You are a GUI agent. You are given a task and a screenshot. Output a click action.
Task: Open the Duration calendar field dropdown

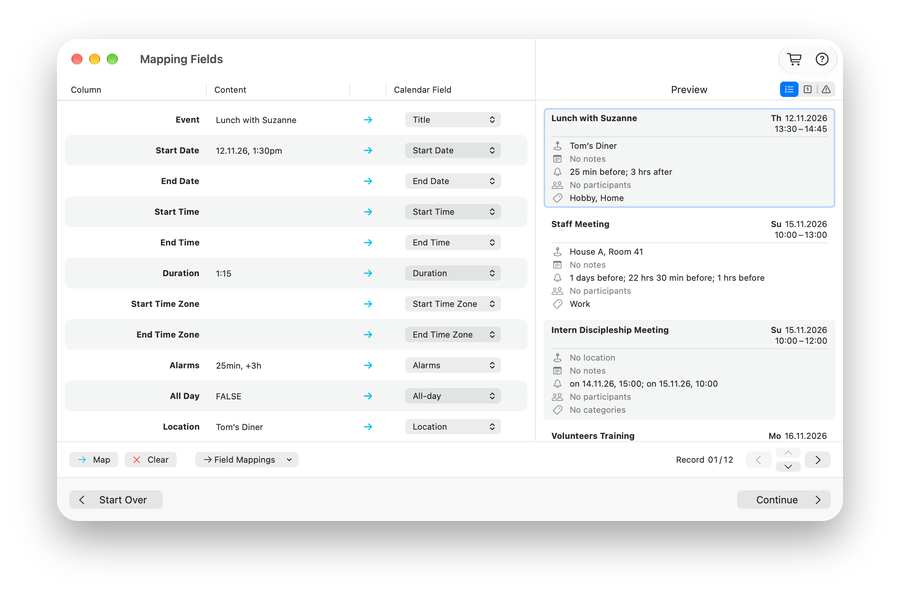click(x=453, y=273)
